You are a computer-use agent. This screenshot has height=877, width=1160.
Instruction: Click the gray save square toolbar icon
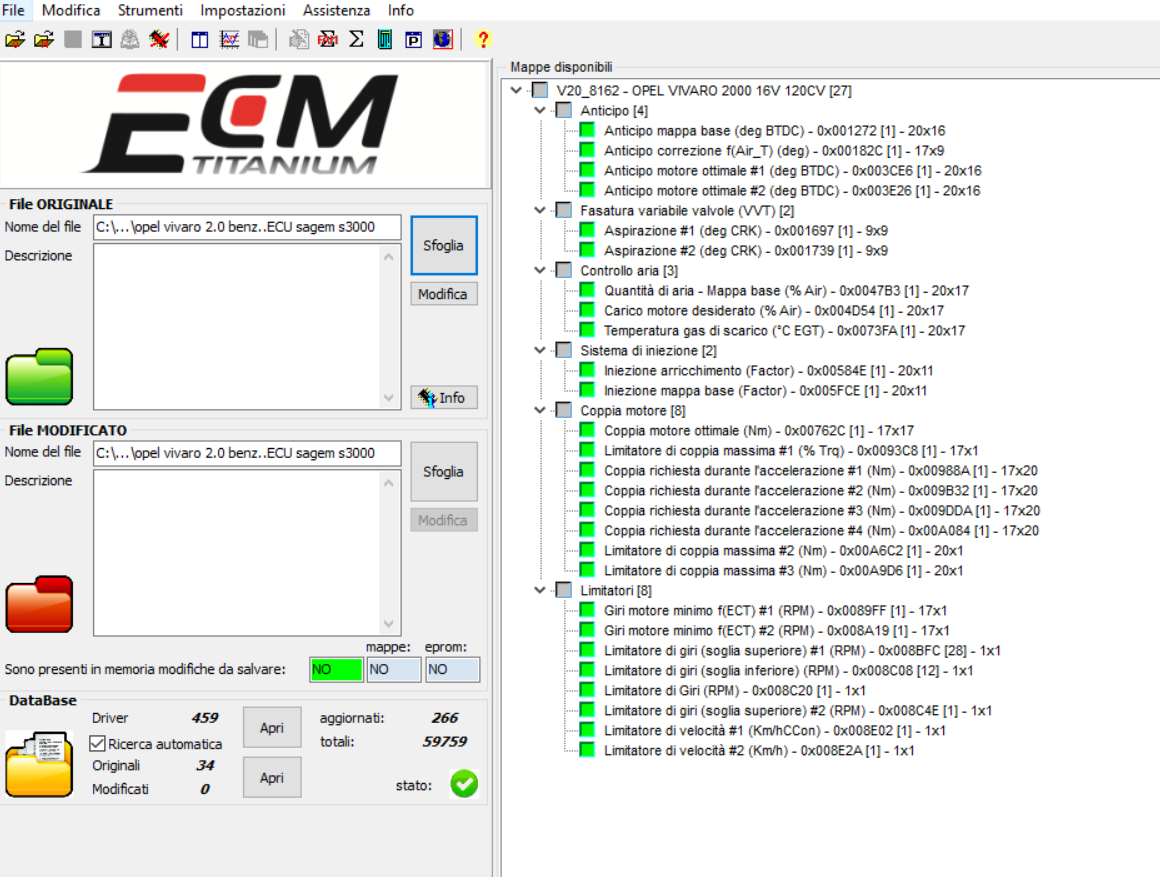(72, 39)
